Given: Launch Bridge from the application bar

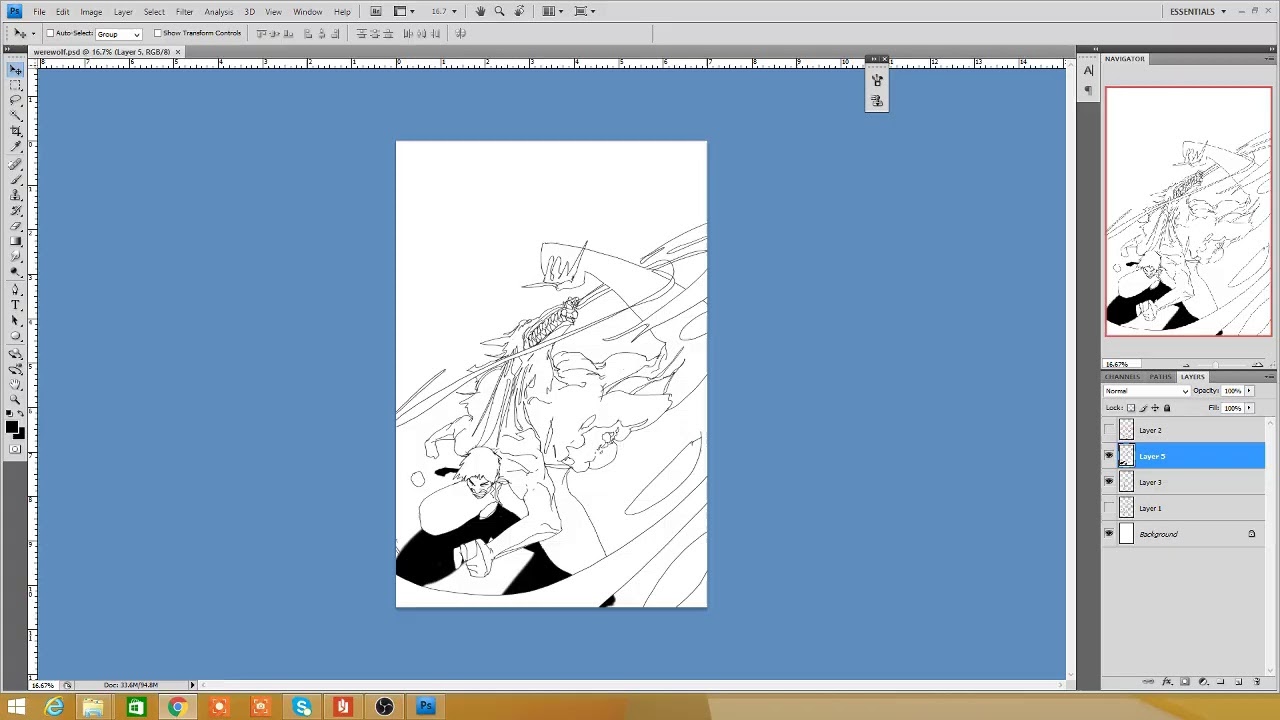Looking at the screenshot, I should coord(376,11).
